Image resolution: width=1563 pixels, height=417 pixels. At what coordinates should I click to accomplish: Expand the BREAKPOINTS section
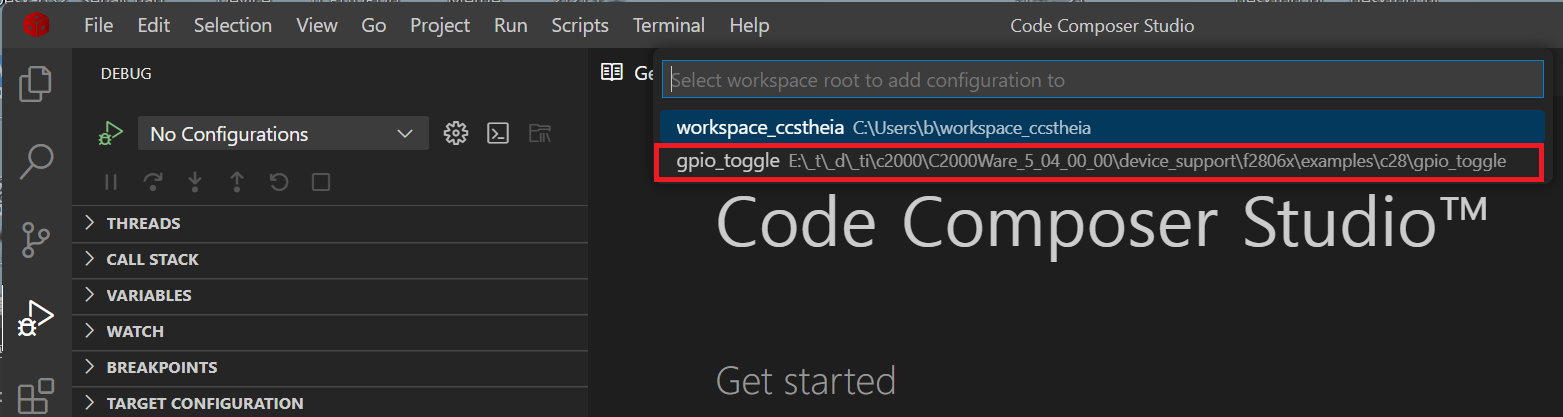click(x=330, y=367)
